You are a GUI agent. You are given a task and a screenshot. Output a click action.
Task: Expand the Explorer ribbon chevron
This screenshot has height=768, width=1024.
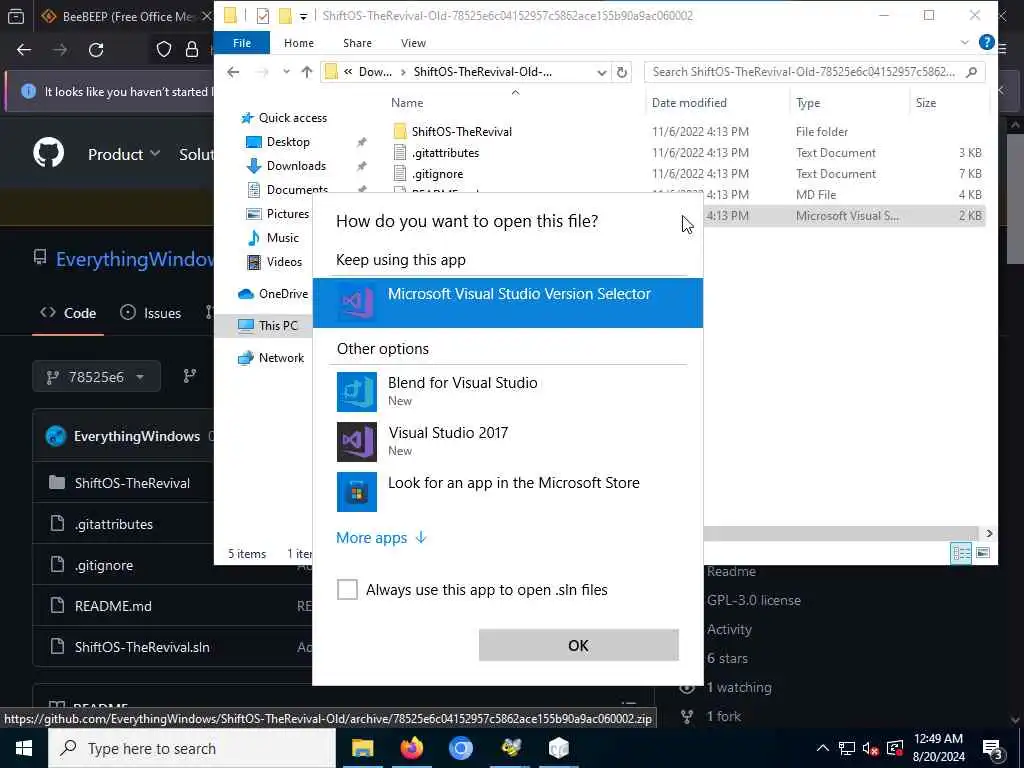(x=965, y=42)
